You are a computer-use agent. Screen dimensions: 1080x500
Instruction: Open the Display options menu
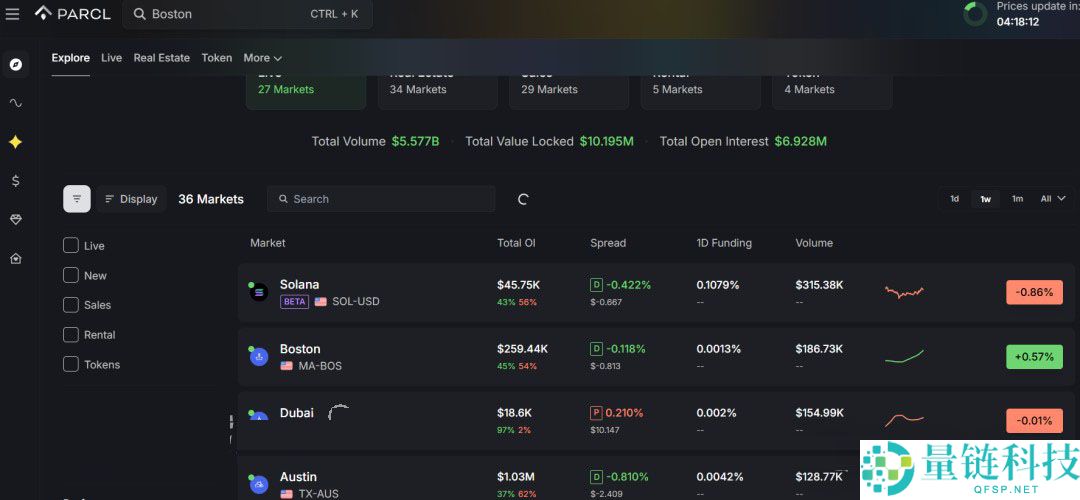click(131, 199)
